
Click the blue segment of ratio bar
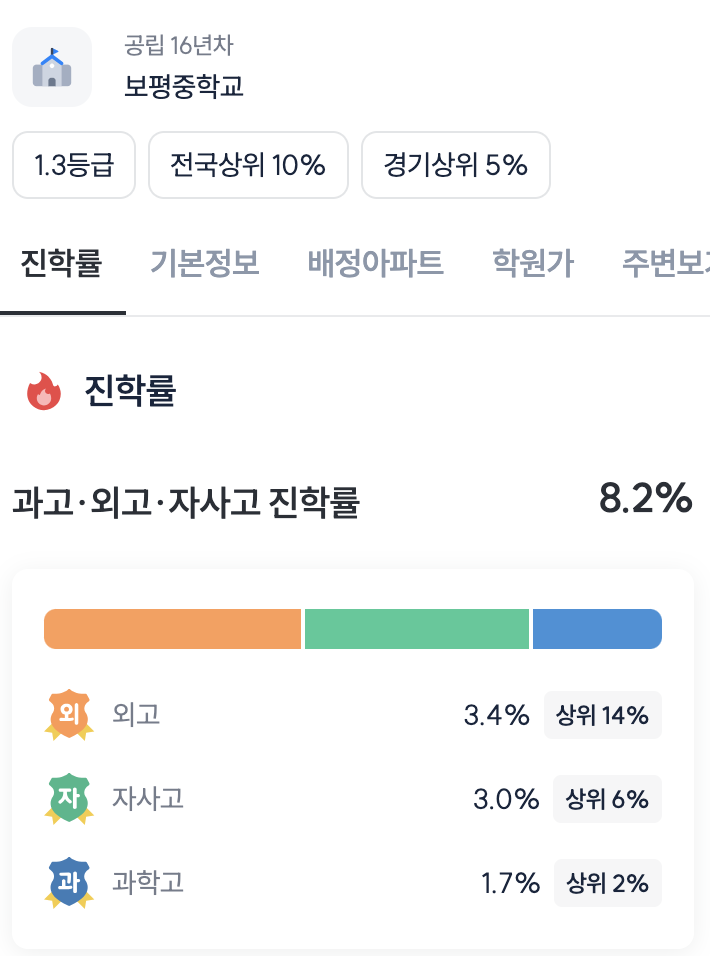(x=597, y=629)
